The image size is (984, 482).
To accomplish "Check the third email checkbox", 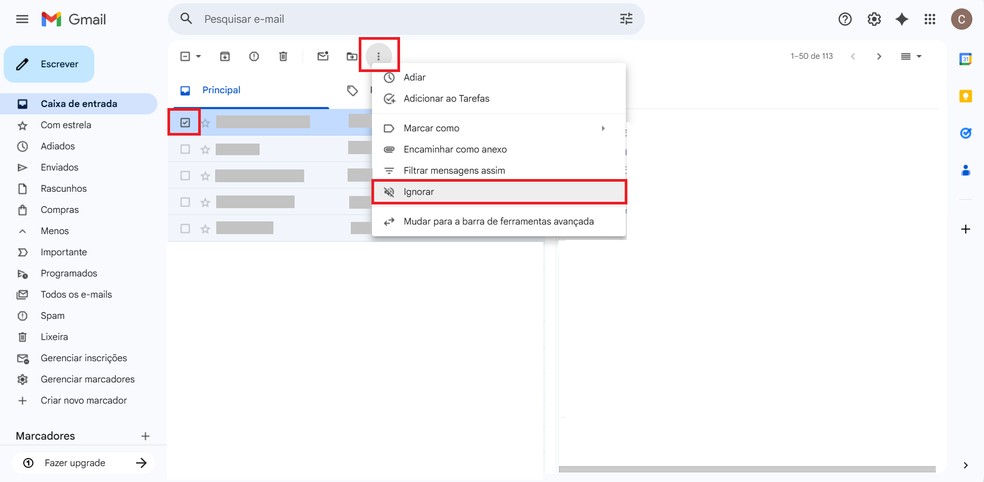I will pyautogui.click(x=185, y=176).
